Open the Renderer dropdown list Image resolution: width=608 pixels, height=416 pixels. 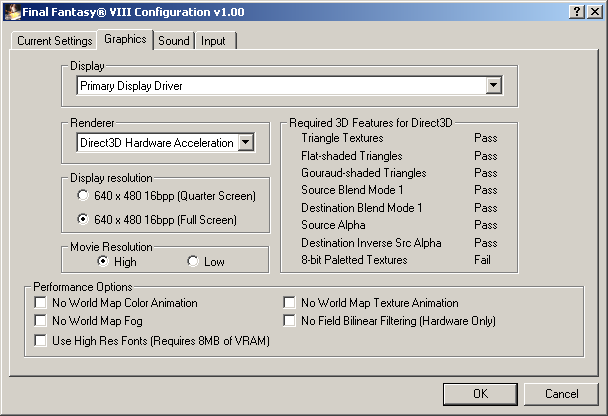(246, 143)
